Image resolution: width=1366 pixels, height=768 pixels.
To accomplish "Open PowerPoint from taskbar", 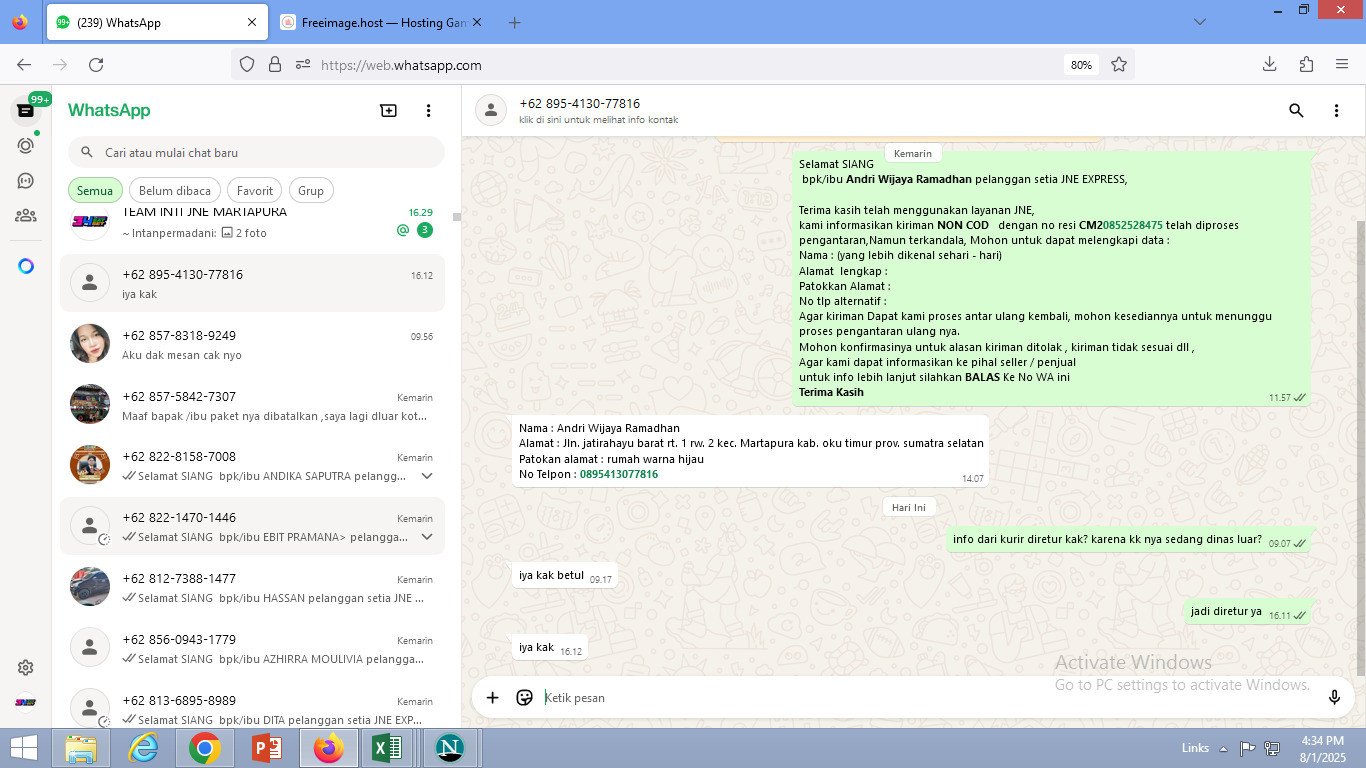I will tap(266, 748).
